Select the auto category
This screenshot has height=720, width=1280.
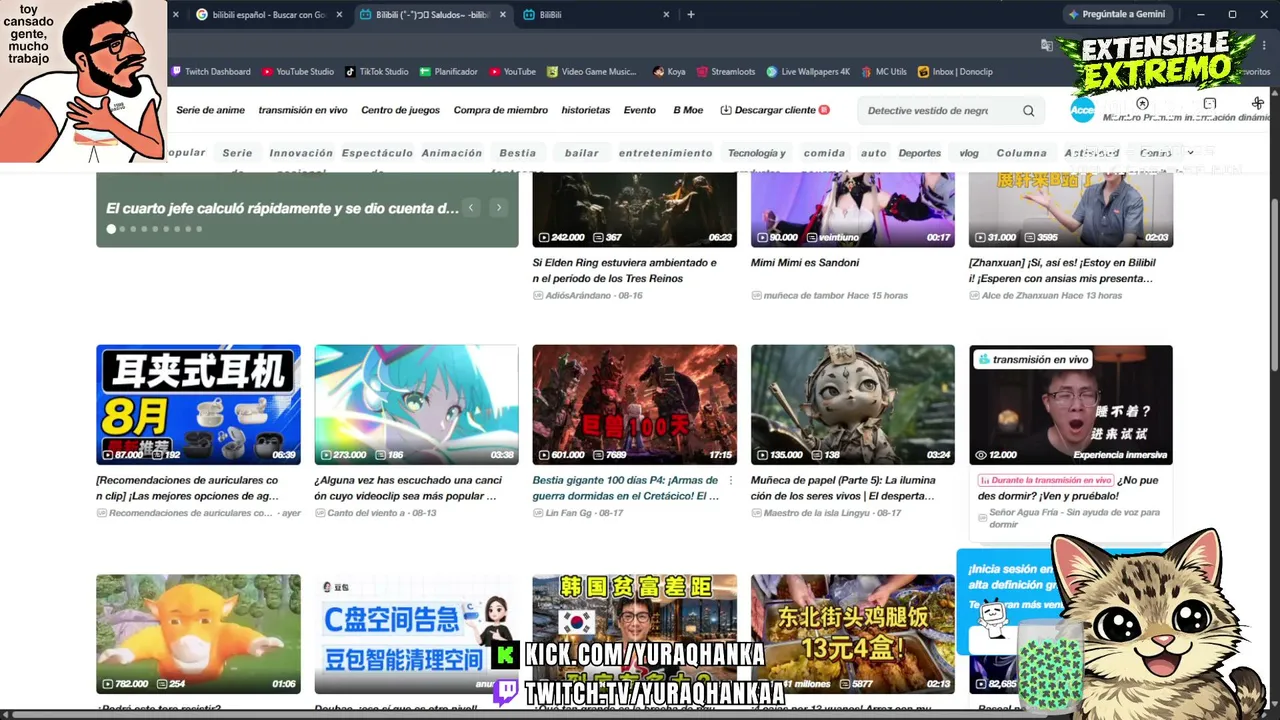874,153
